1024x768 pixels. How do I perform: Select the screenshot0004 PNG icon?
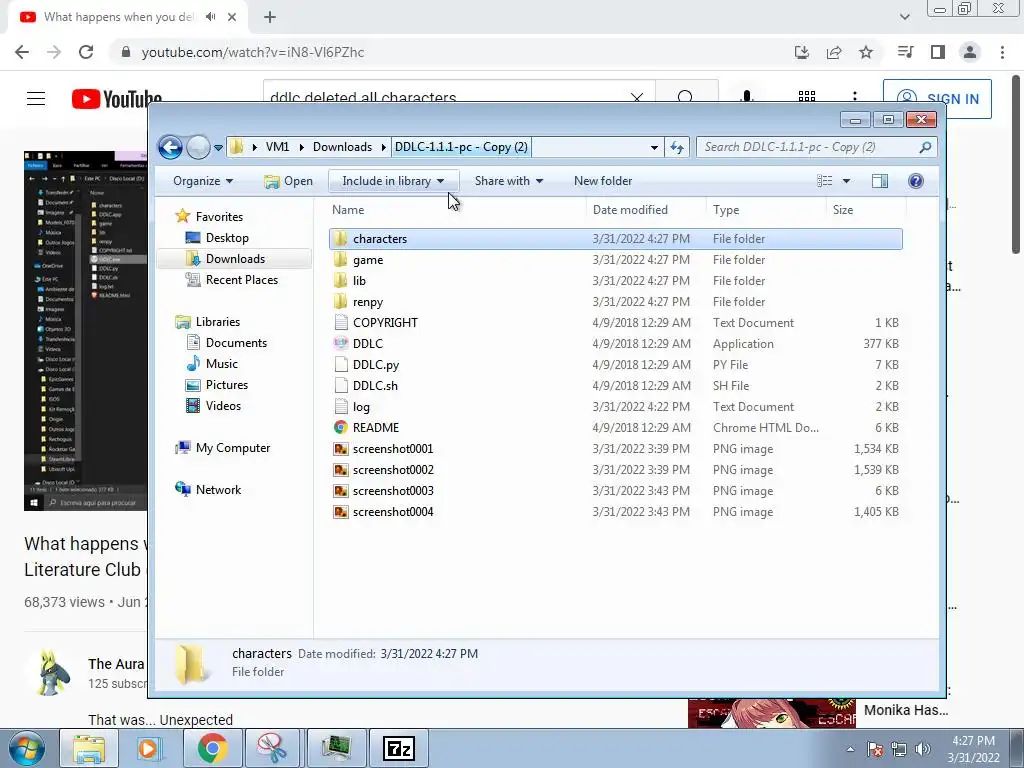pyautogui.click(x=340, y=511)
